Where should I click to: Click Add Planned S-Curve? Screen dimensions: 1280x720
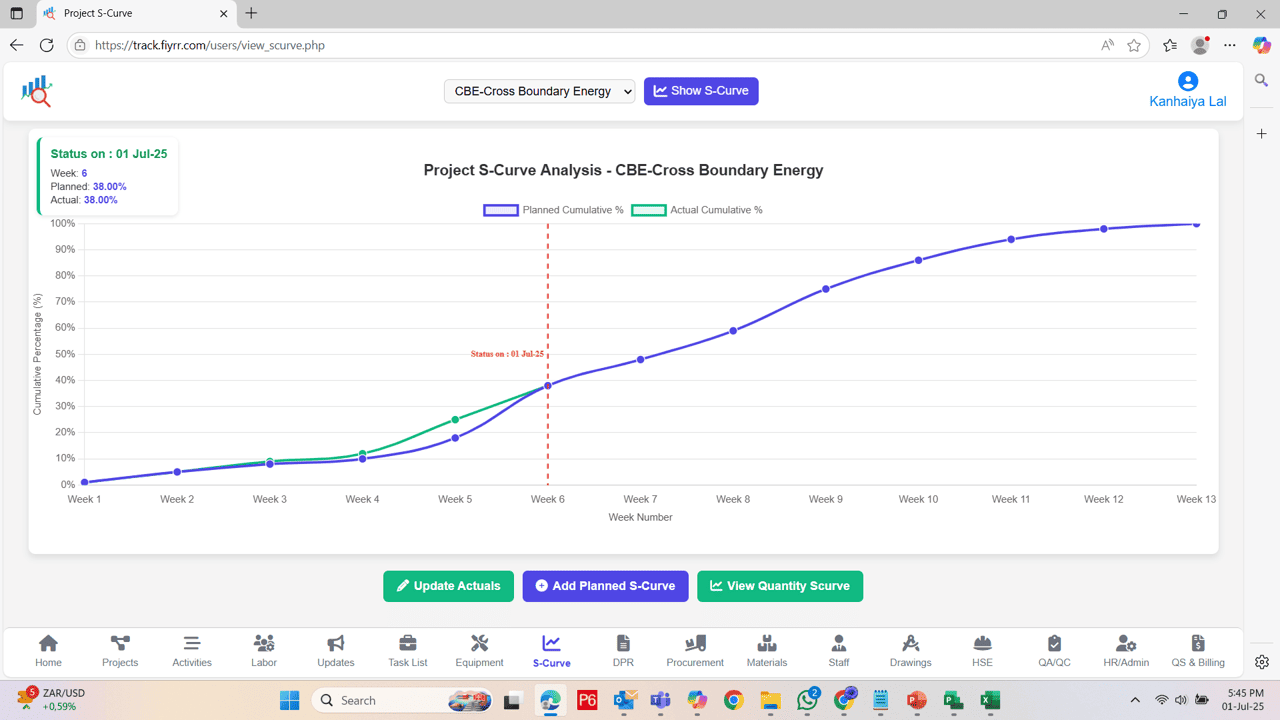click(x=605, y=586)
